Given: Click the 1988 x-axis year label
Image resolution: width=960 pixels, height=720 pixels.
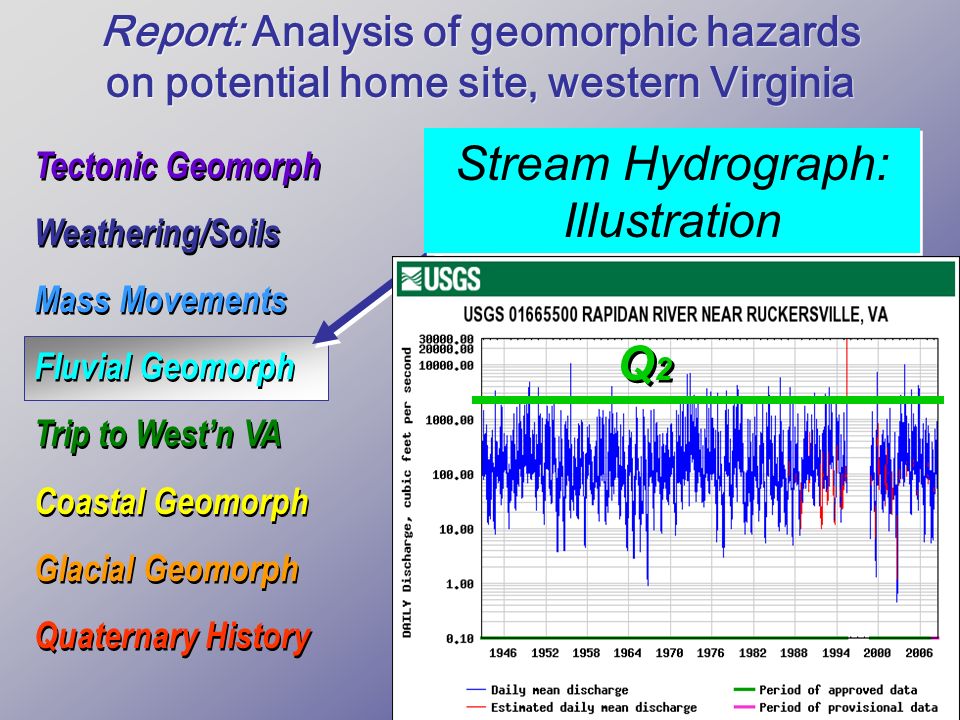Looking at the screenshot, I should (794, 653).
